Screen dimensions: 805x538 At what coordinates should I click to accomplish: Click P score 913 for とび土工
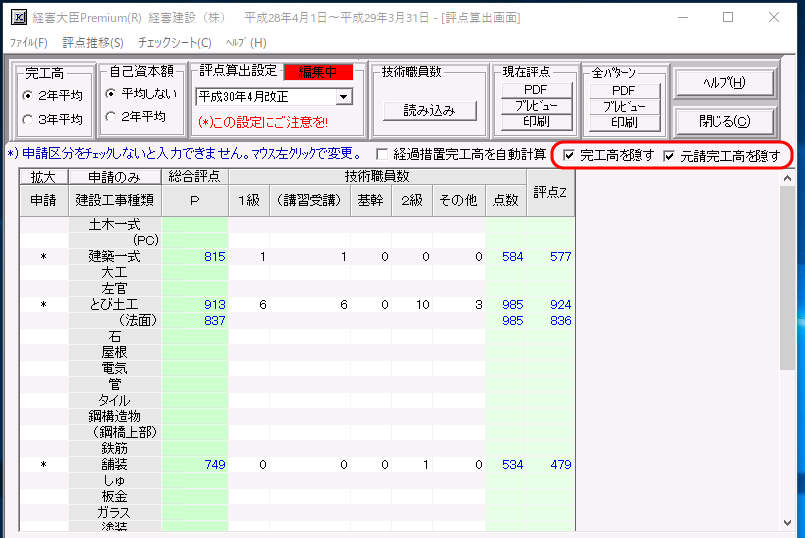195,305
